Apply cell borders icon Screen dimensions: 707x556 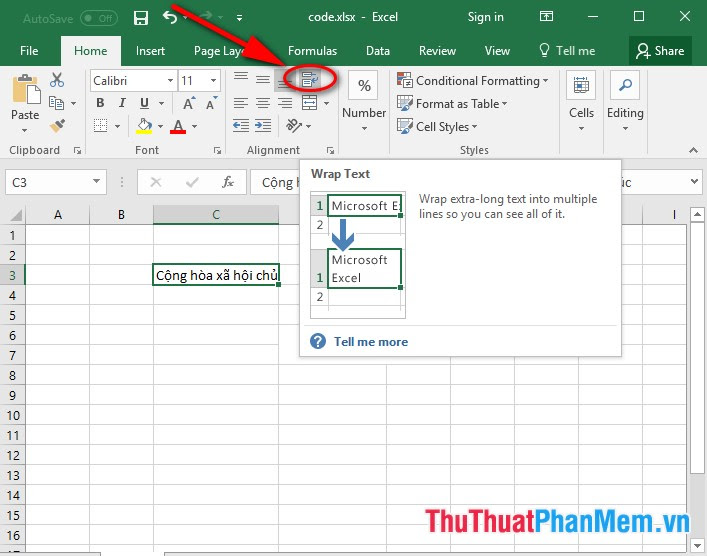coord(101,126)
